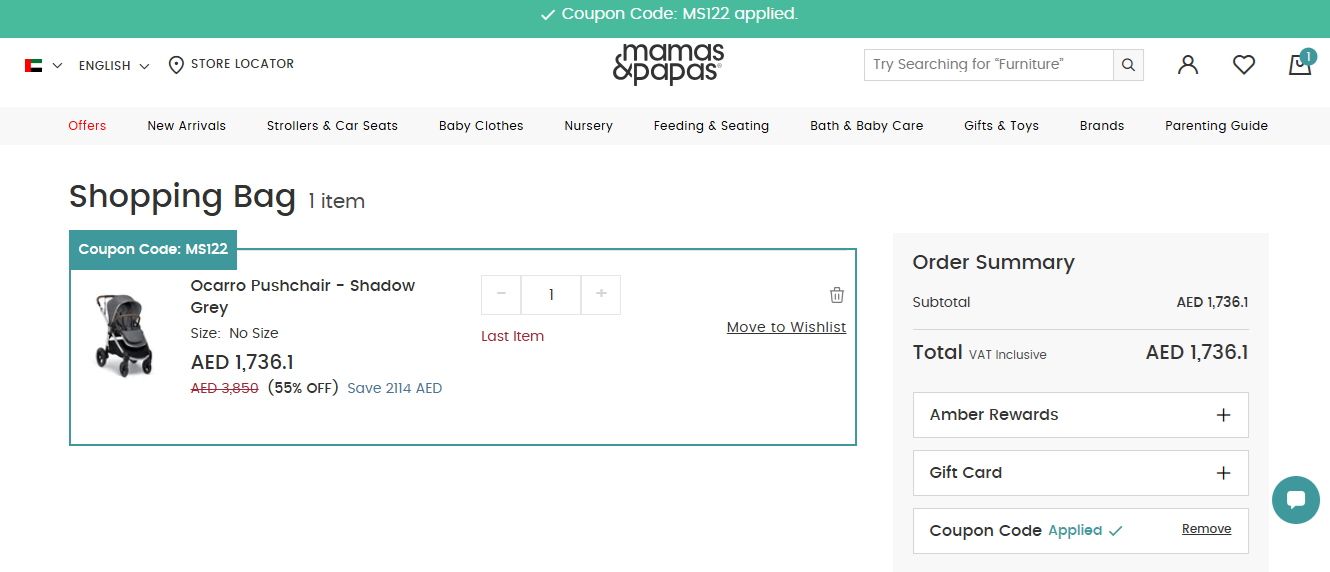Viewport: 1330px width, 572px height.
Task: Click the 'Size: No Size' text
Action: 235,333
